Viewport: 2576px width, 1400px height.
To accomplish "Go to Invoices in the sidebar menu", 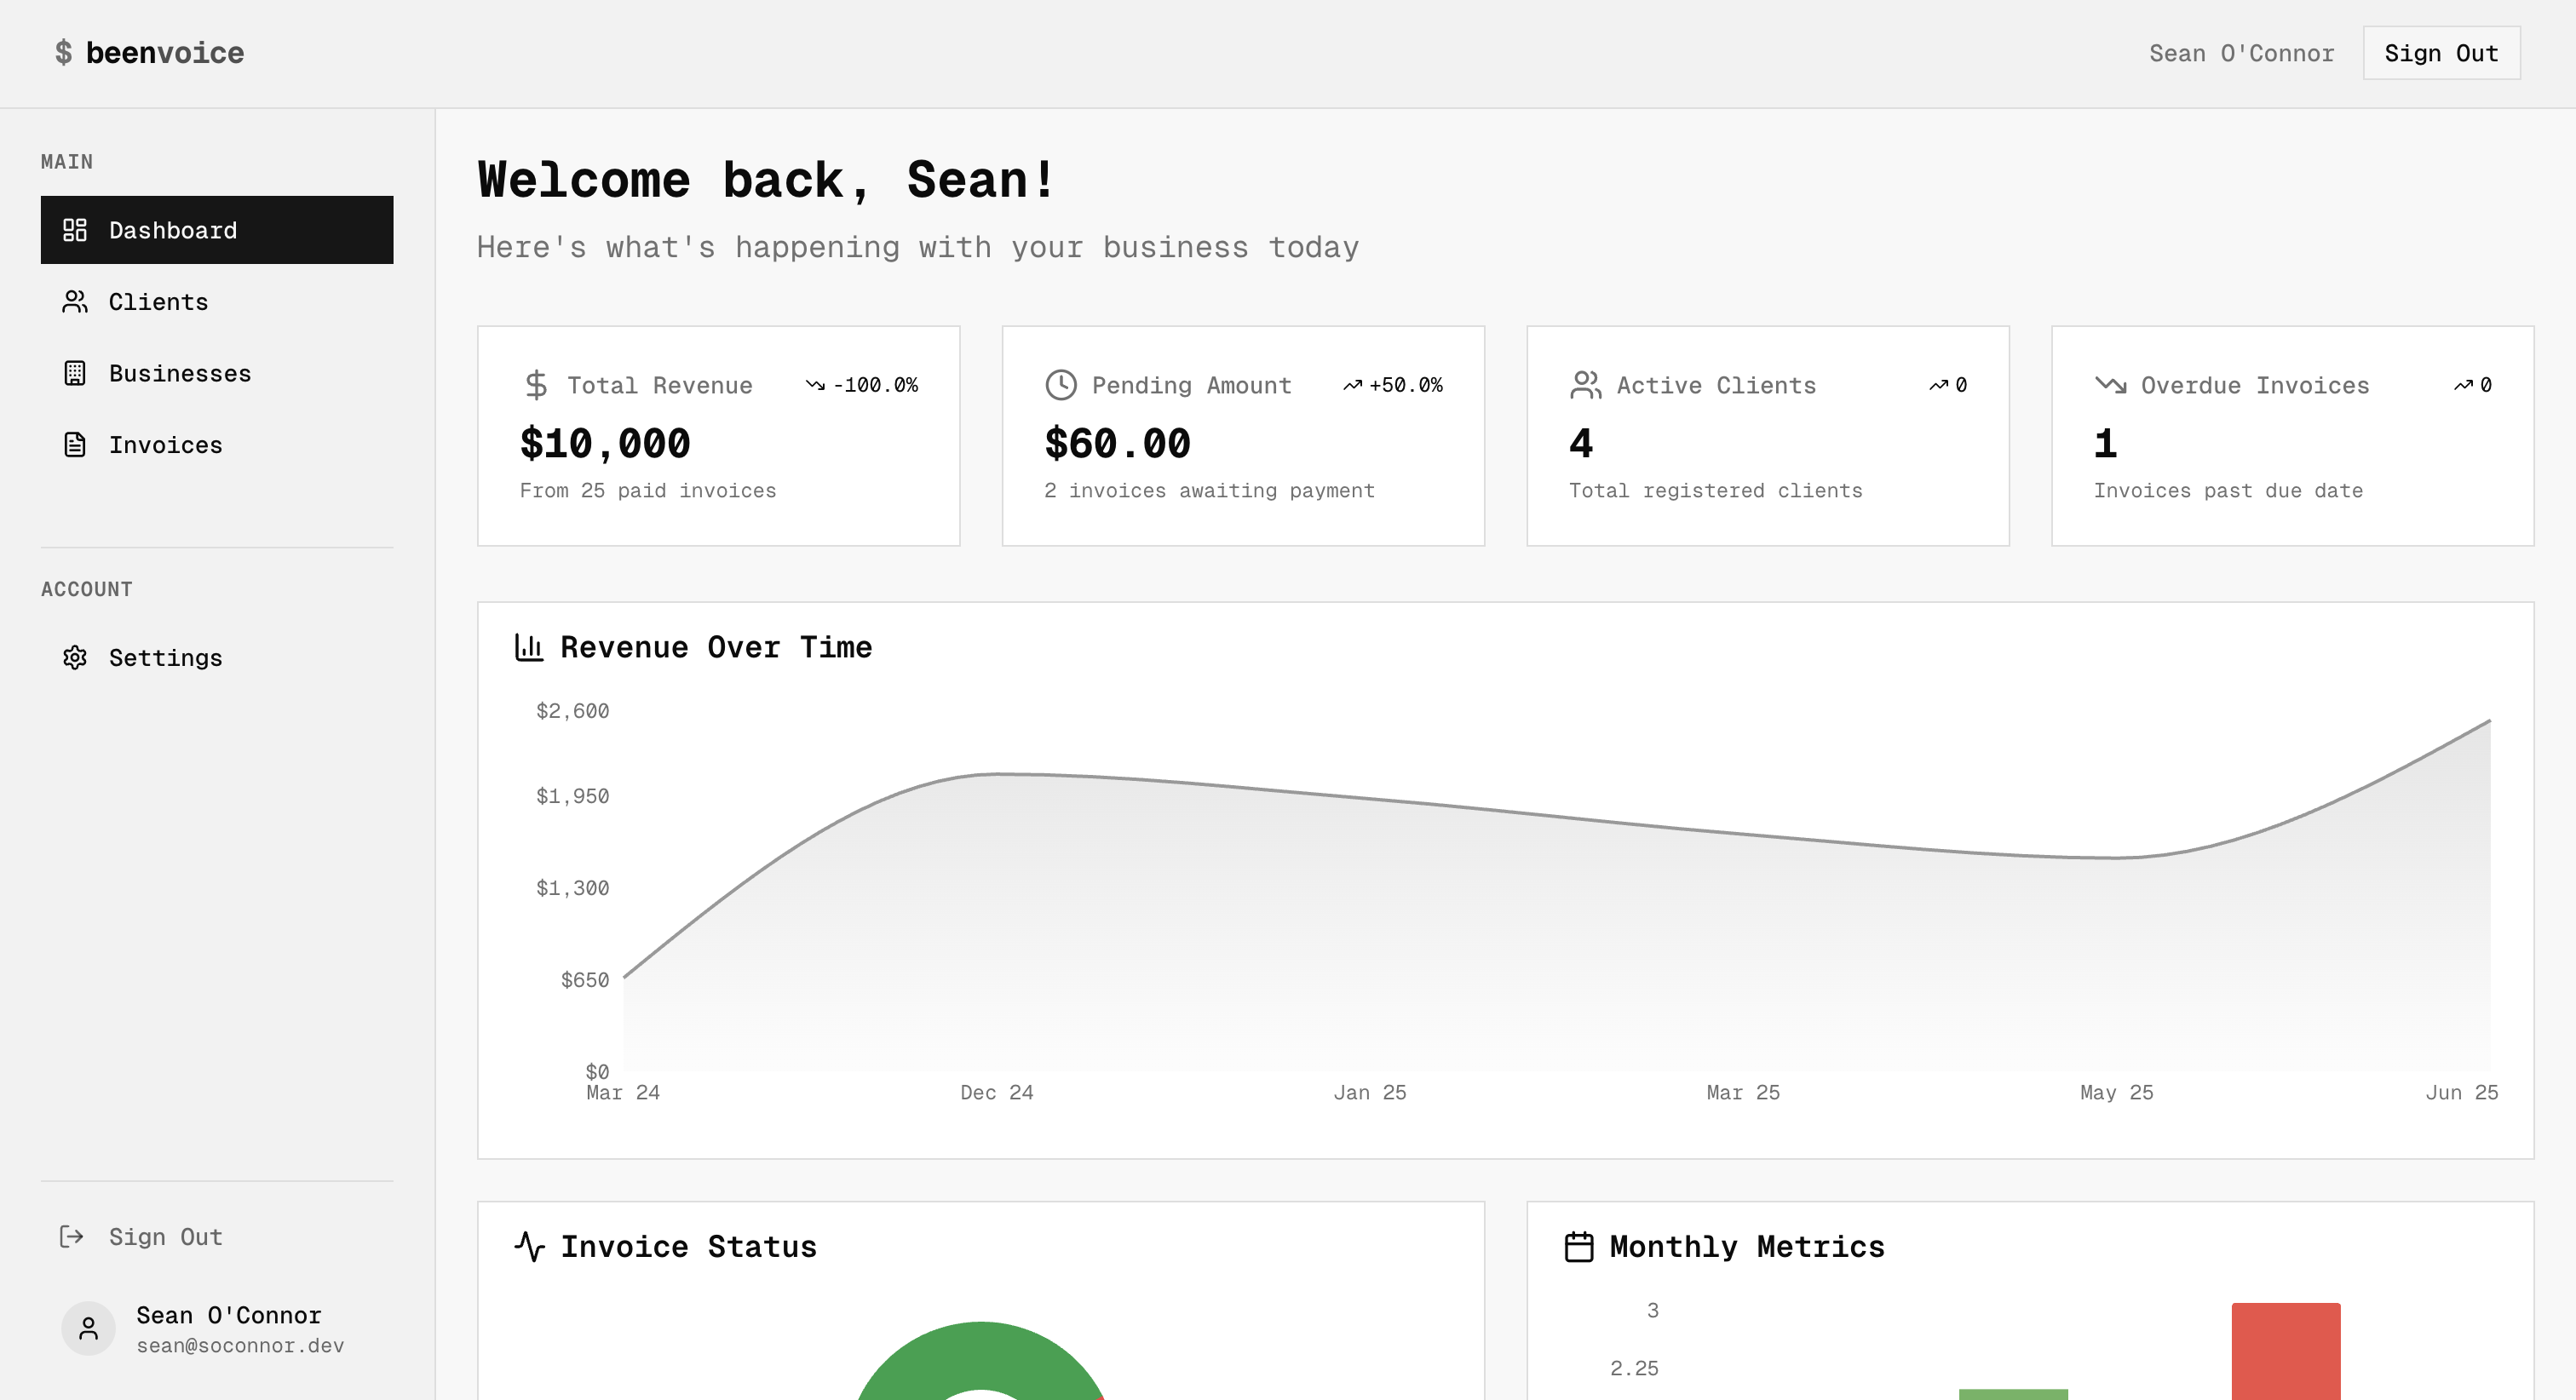I will (x=165, y=445).
